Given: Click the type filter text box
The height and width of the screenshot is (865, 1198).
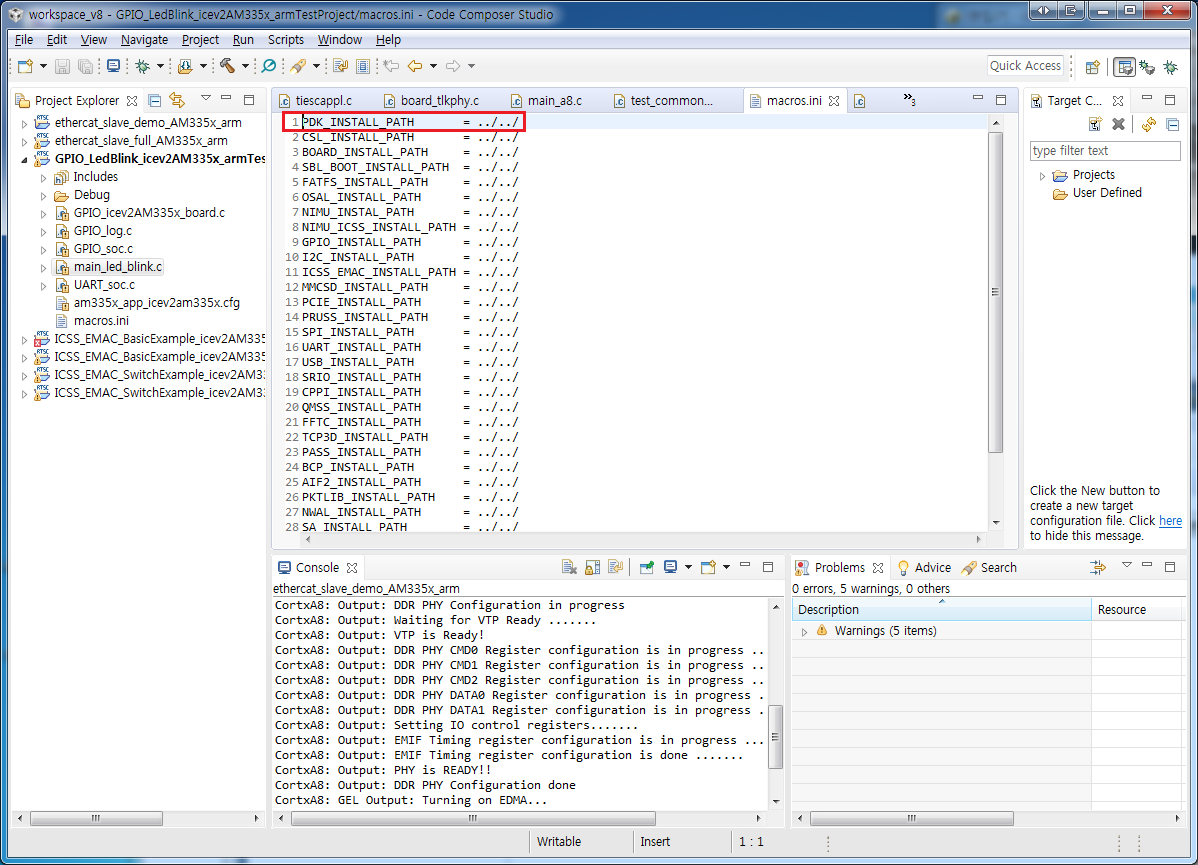Looking at the screenshot, I should [1105, 151].
